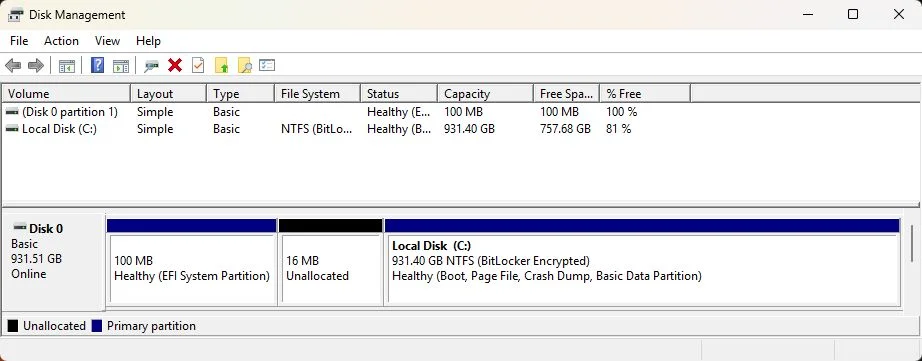This screenshot has width=922, height=361.
Task: Open the File menu
Action: (x=19, y=41)
